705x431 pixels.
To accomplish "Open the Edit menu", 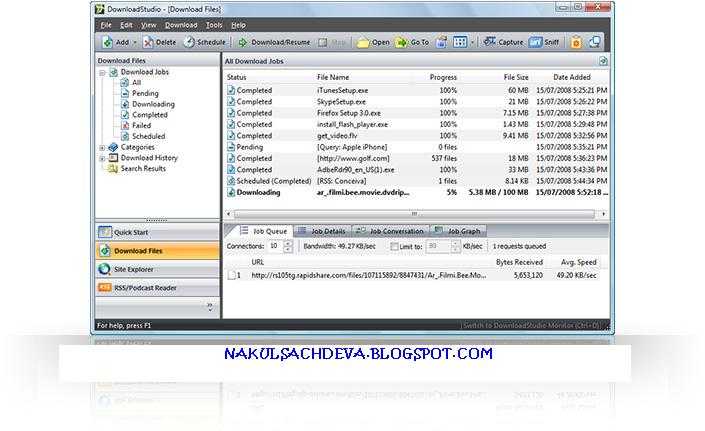I will click(x=126, y=25).
